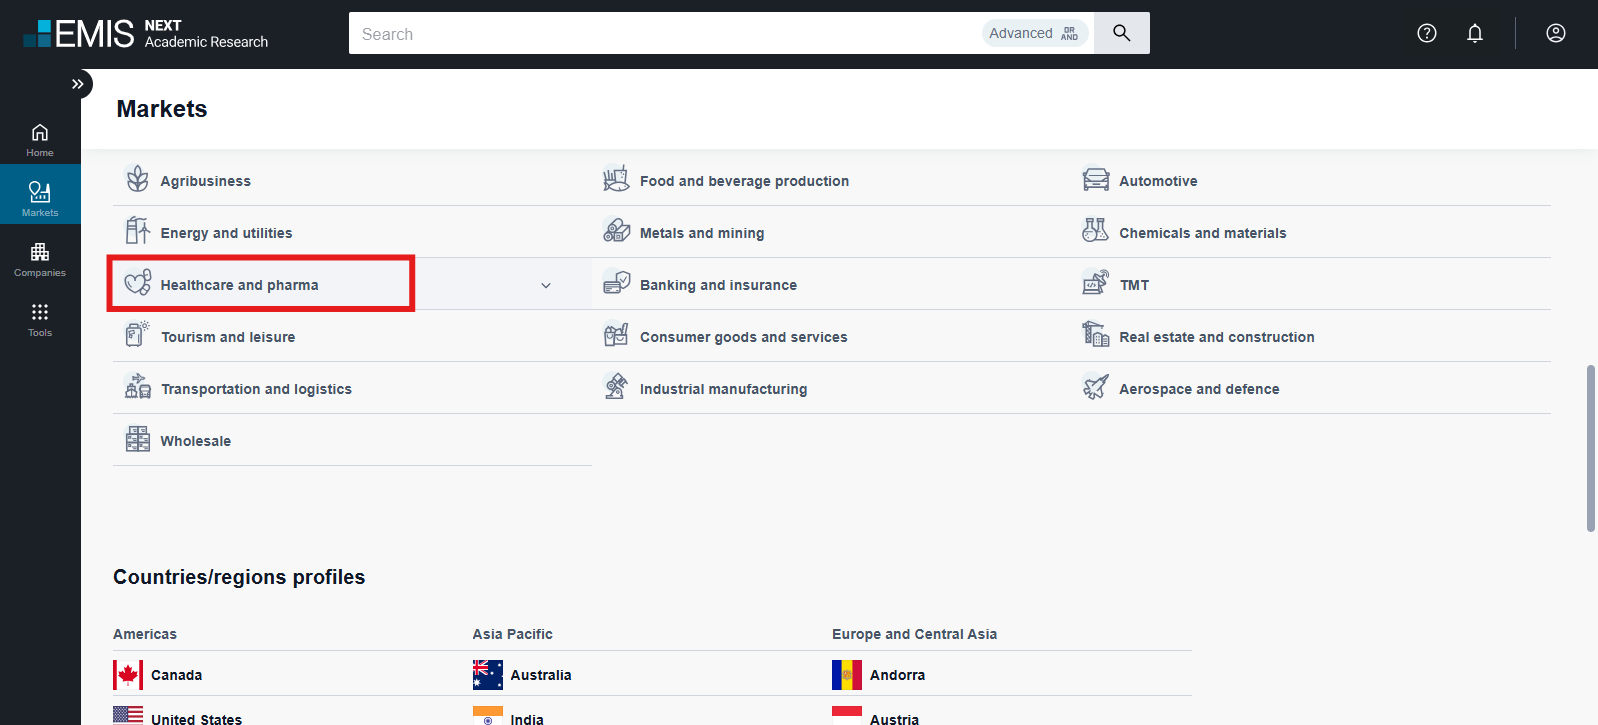Open Tools grid in the sidebar
The image size is (1598, 725).
tap(40, 319)
